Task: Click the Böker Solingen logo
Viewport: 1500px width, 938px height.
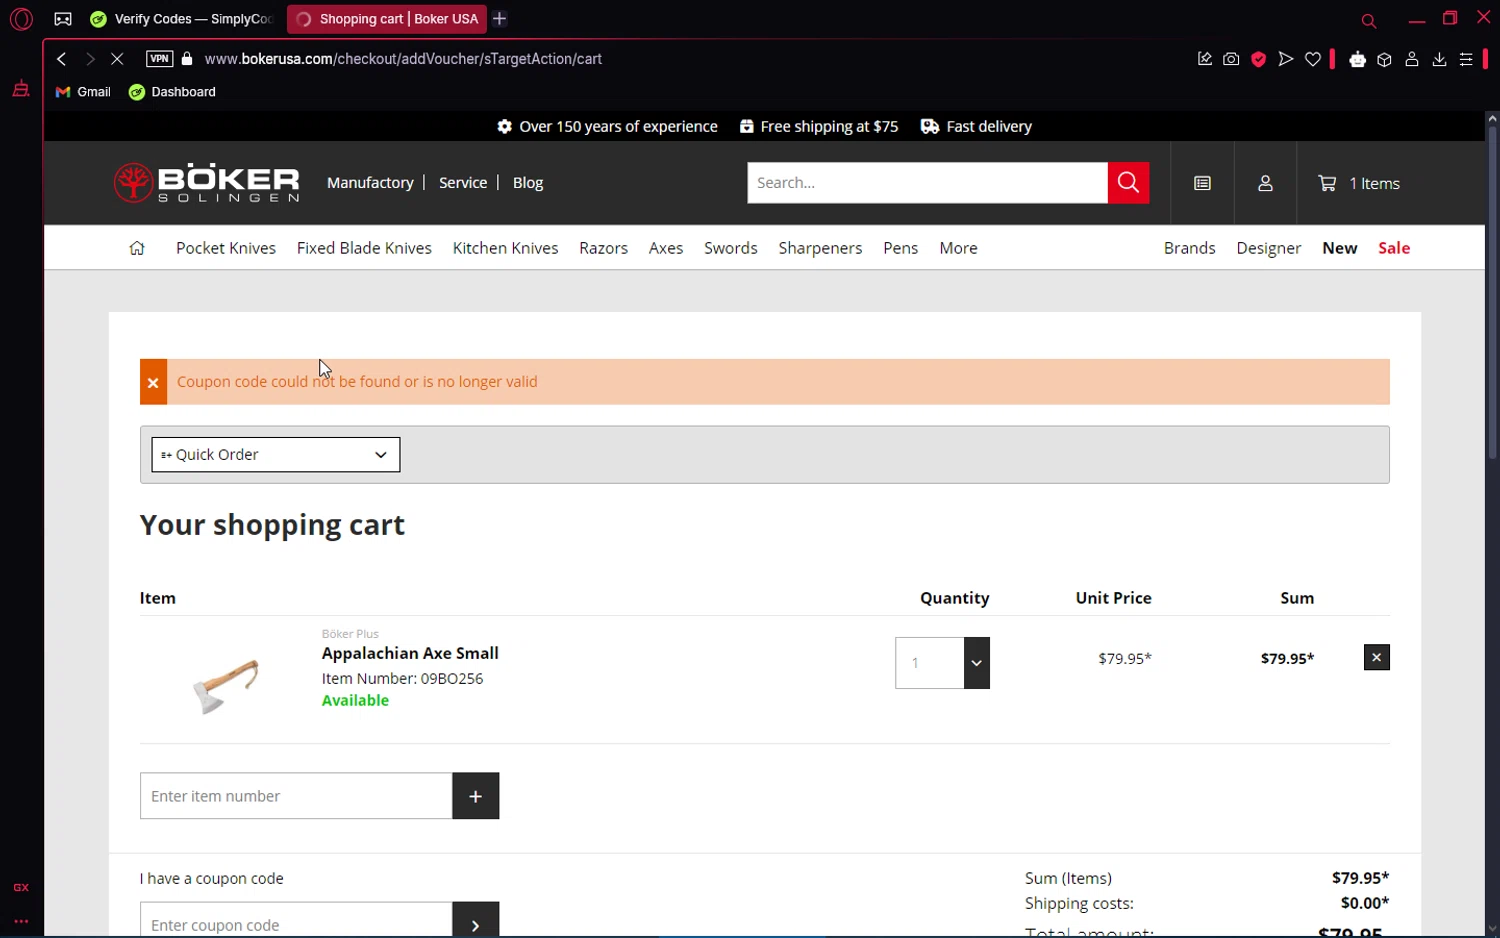Action: click(x=206, y=183)
